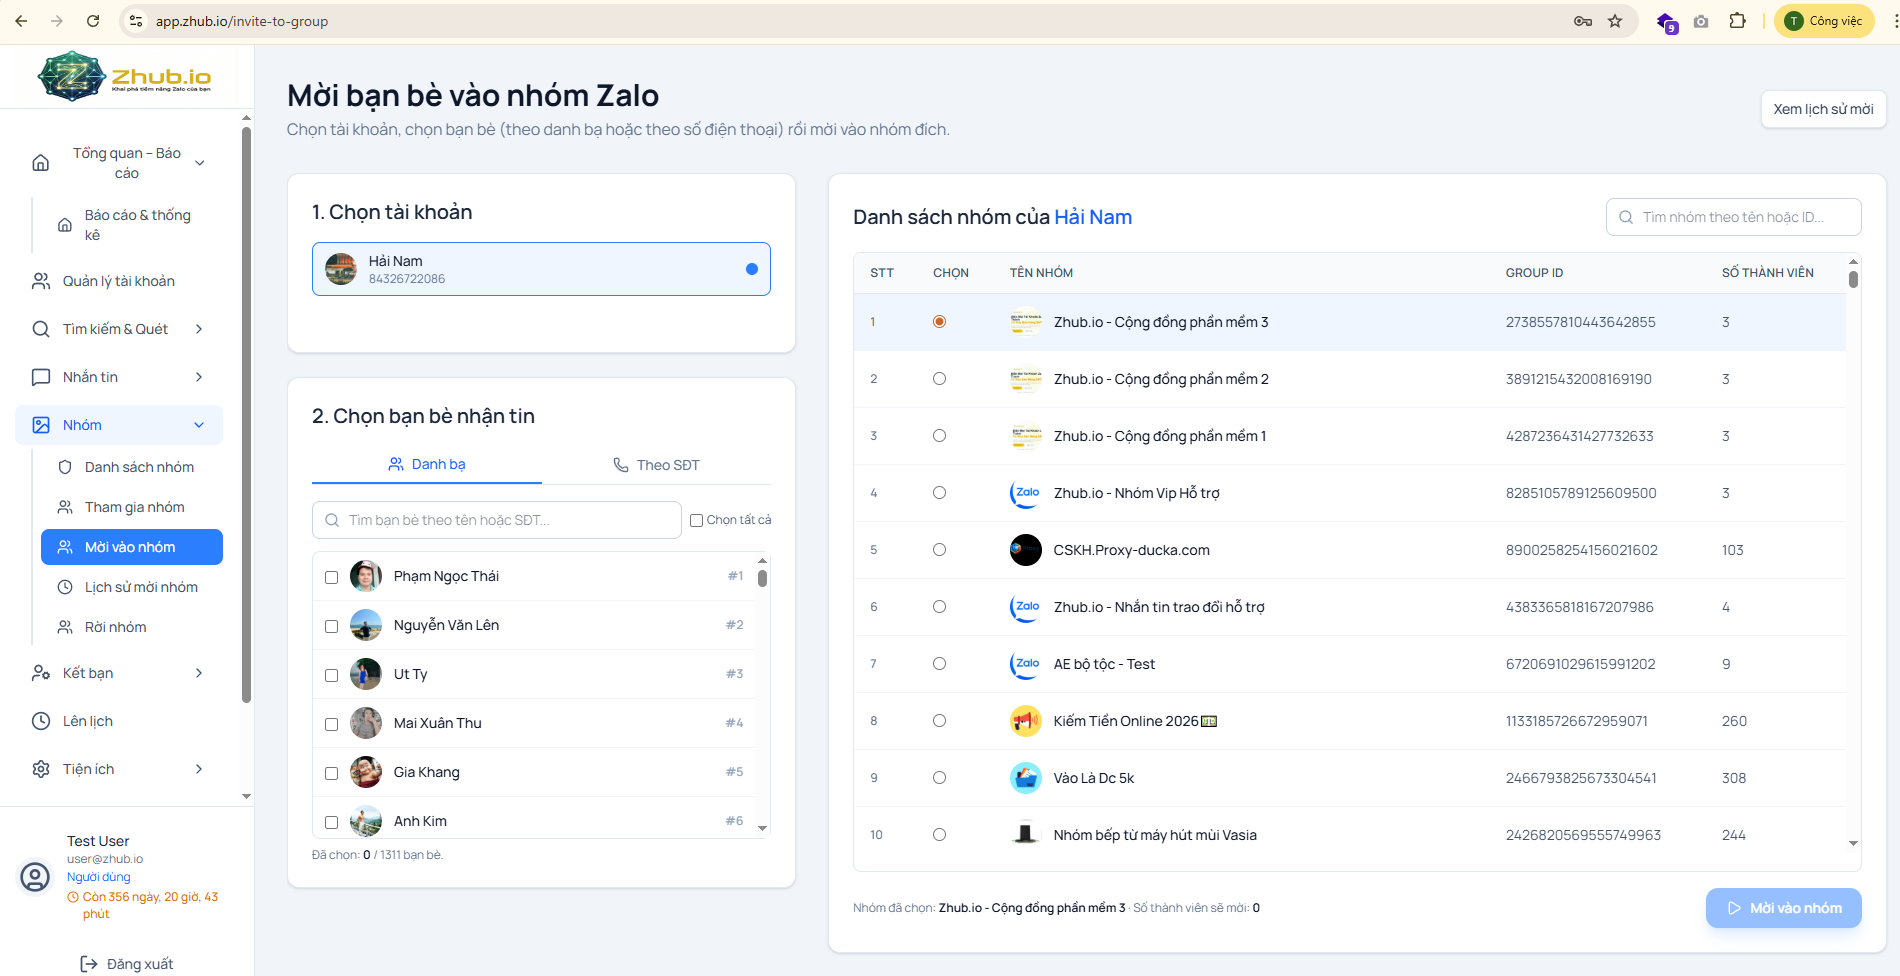This screenshot has width=1900, height=976.
Task: Tick the checkbox for Phạm Ngọc Thái
Action: 332,577
